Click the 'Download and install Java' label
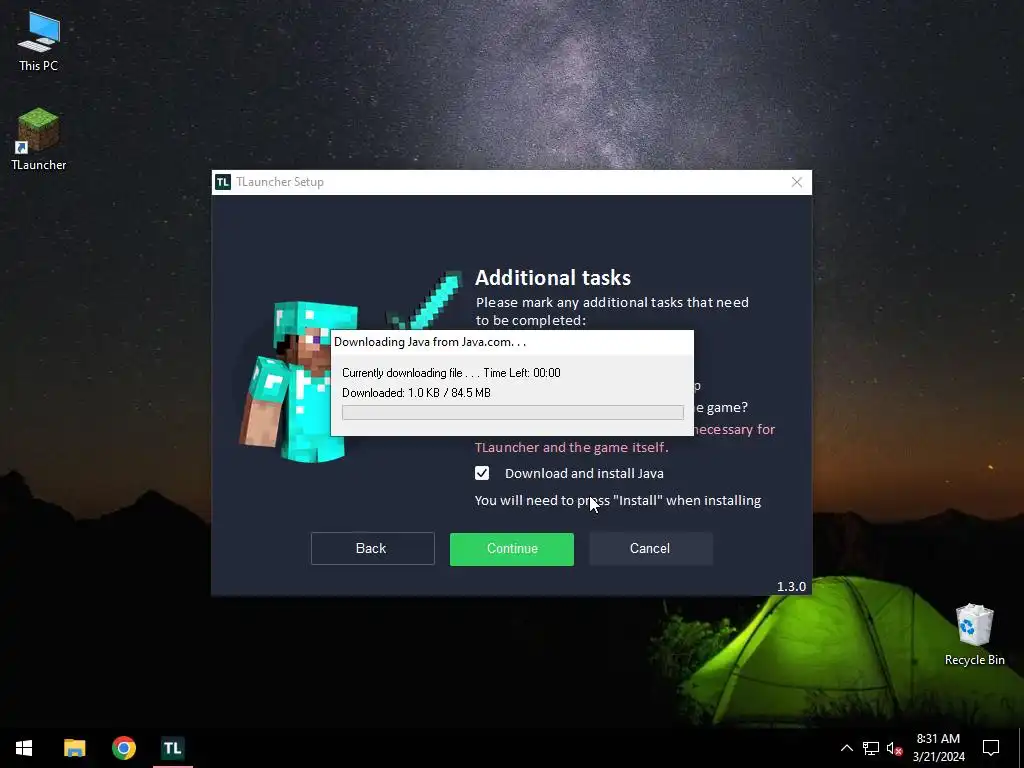This screenshot has height=768, width=1024. click(584, 473)
